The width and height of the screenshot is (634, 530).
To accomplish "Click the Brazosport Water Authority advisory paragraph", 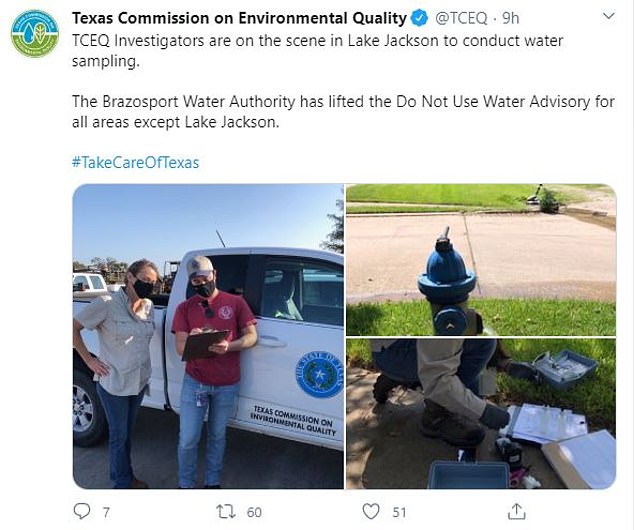I will (343, 112).
